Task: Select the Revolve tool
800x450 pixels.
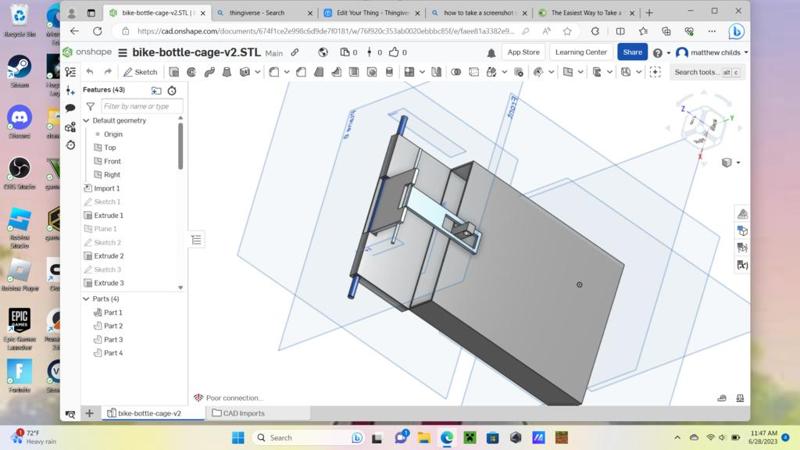Action: [x=191, y=72]
